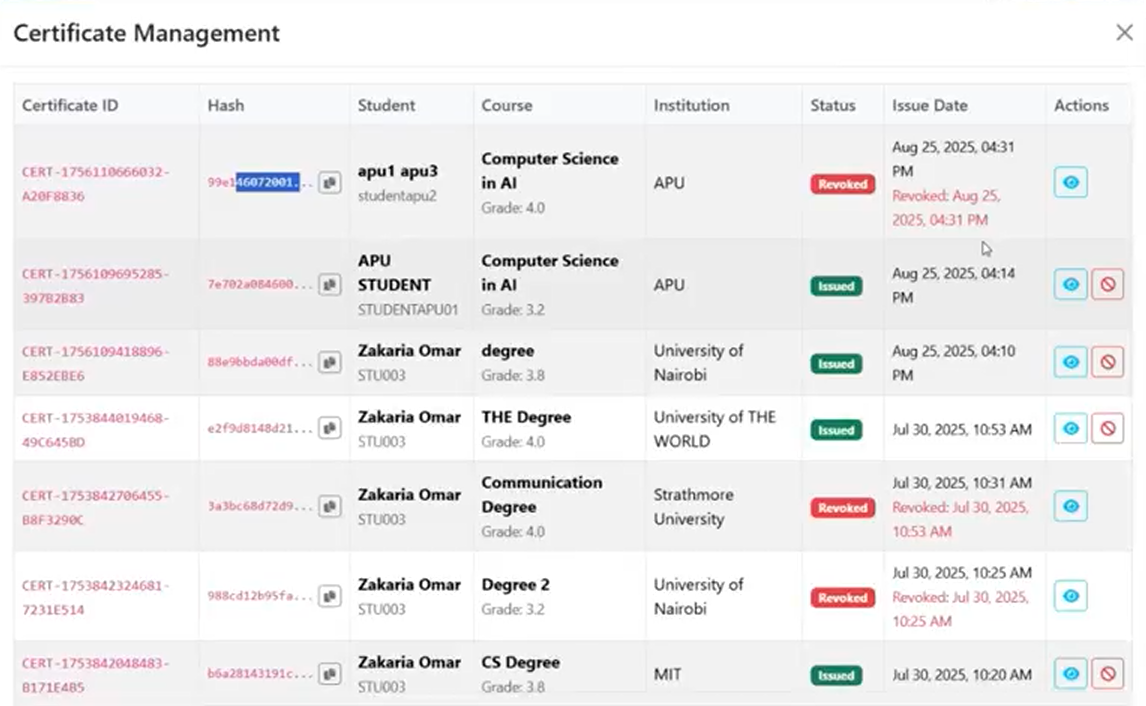The width and height of the screenshot is (1146, 706).
Task: View the Communication Degree certificate
Action: [x=1071, y=506]
